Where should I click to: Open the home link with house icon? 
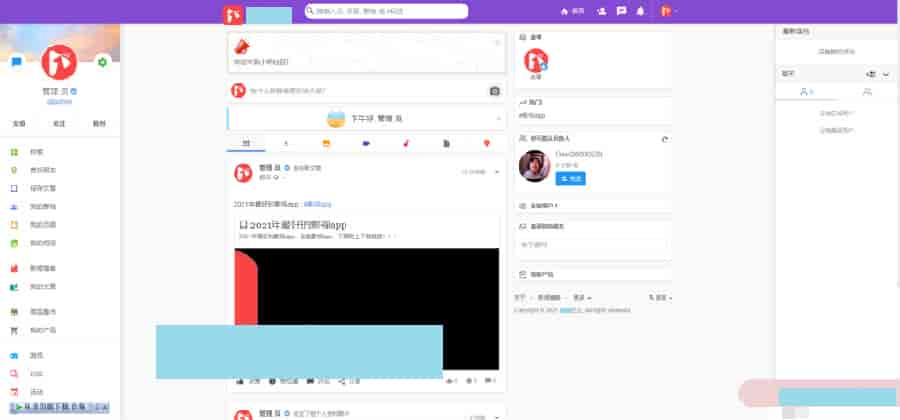point(572,11)
